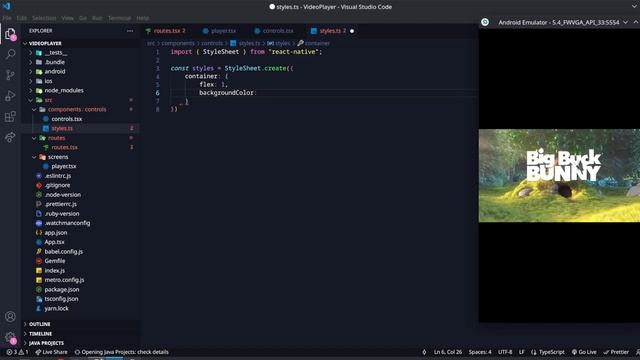640x360 pixels.
Task: Open the Manage gear icon
Action: [x=10, y=338]
